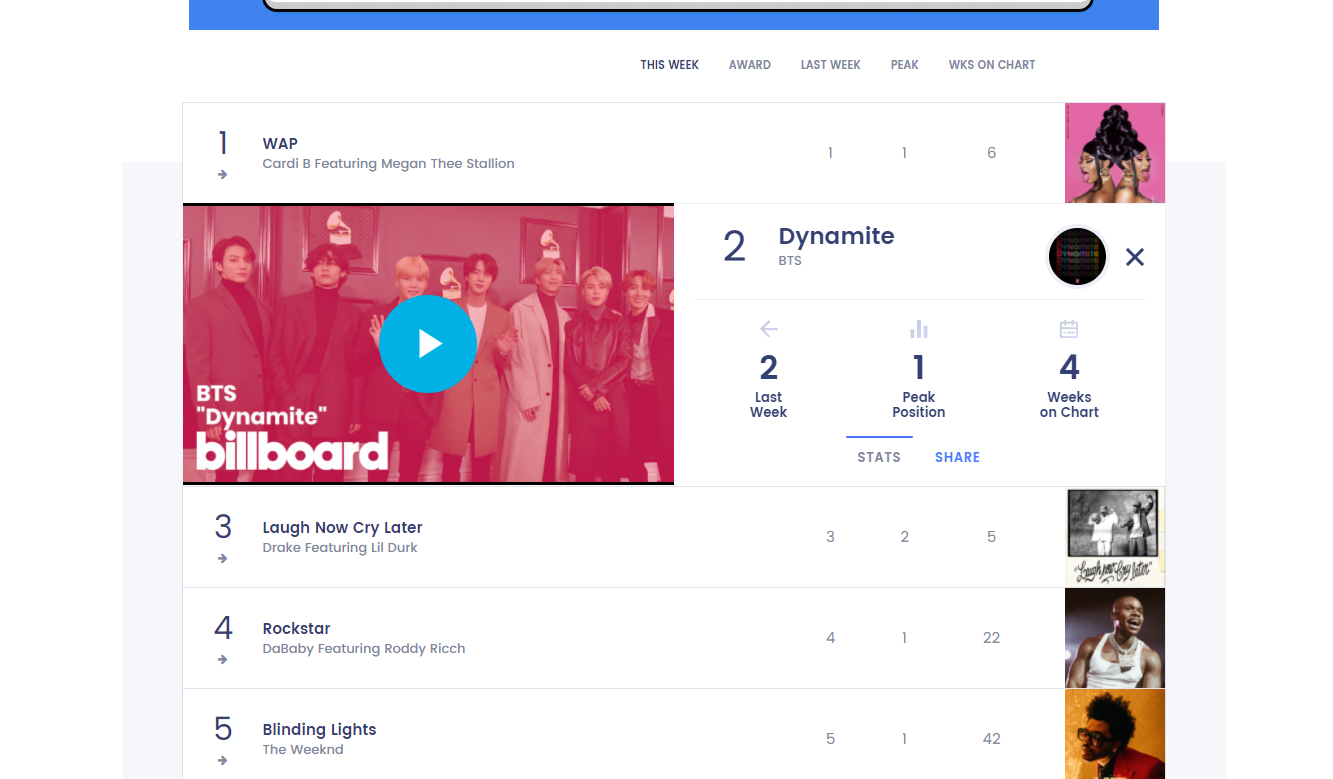Select the WKS ON CHART column header
The height and width of the screenshot is (779, 1333).
coord(992,65)
